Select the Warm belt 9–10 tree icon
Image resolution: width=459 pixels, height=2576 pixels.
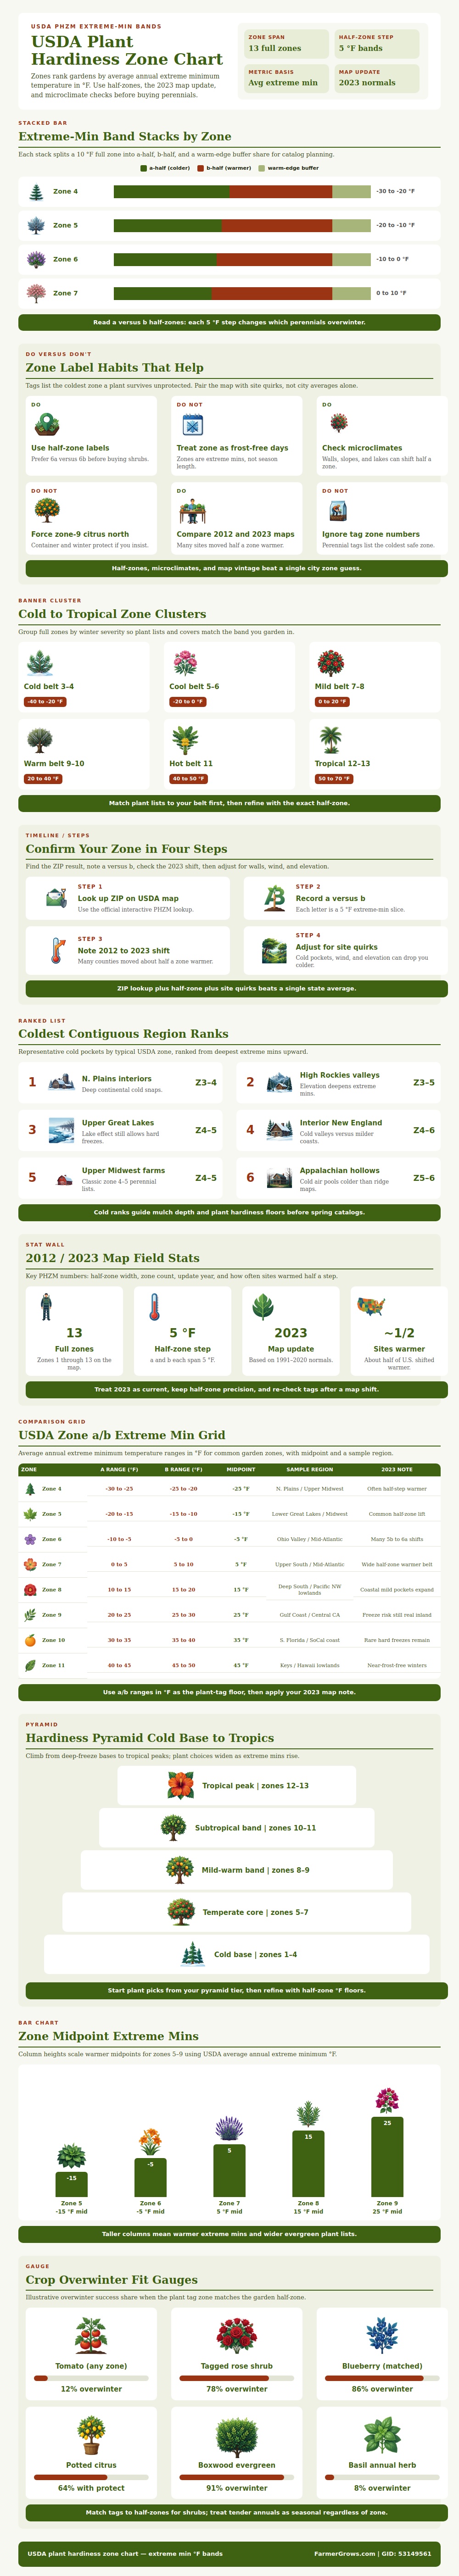point(40,739)
